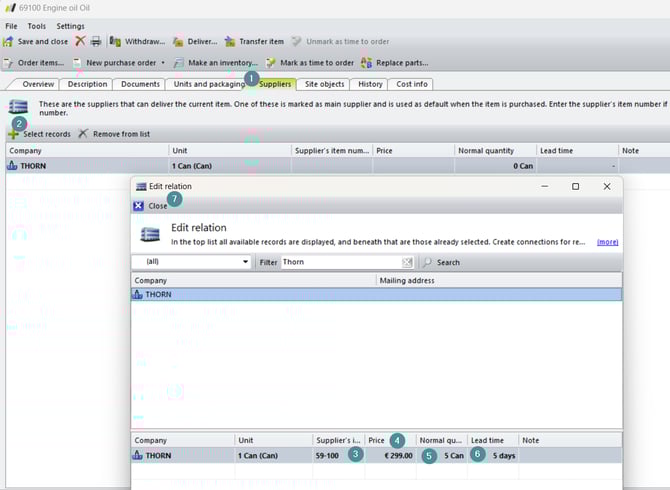
Task: Switch to the Site objects tab
Action: (324, 84)
